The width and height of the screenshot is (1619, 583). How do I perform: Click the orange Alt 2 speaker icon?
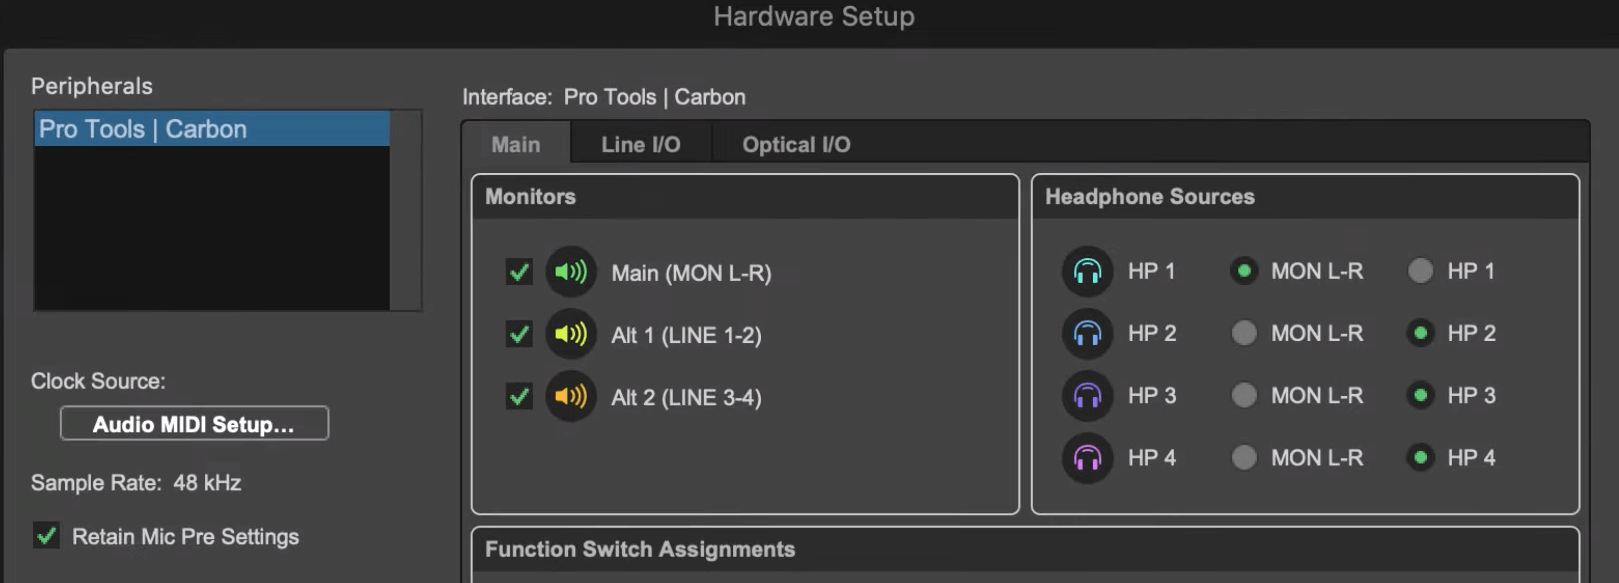571,396
